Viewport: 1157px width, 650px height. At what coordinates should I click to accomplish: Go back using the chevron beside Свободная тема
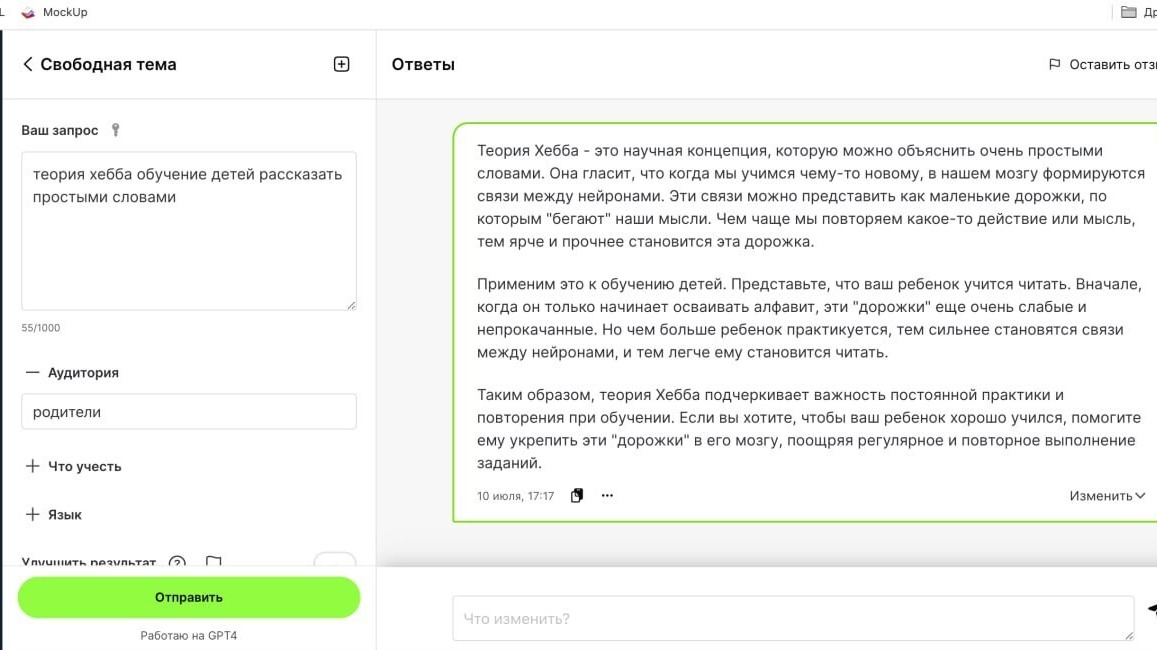tap(28, 64)
